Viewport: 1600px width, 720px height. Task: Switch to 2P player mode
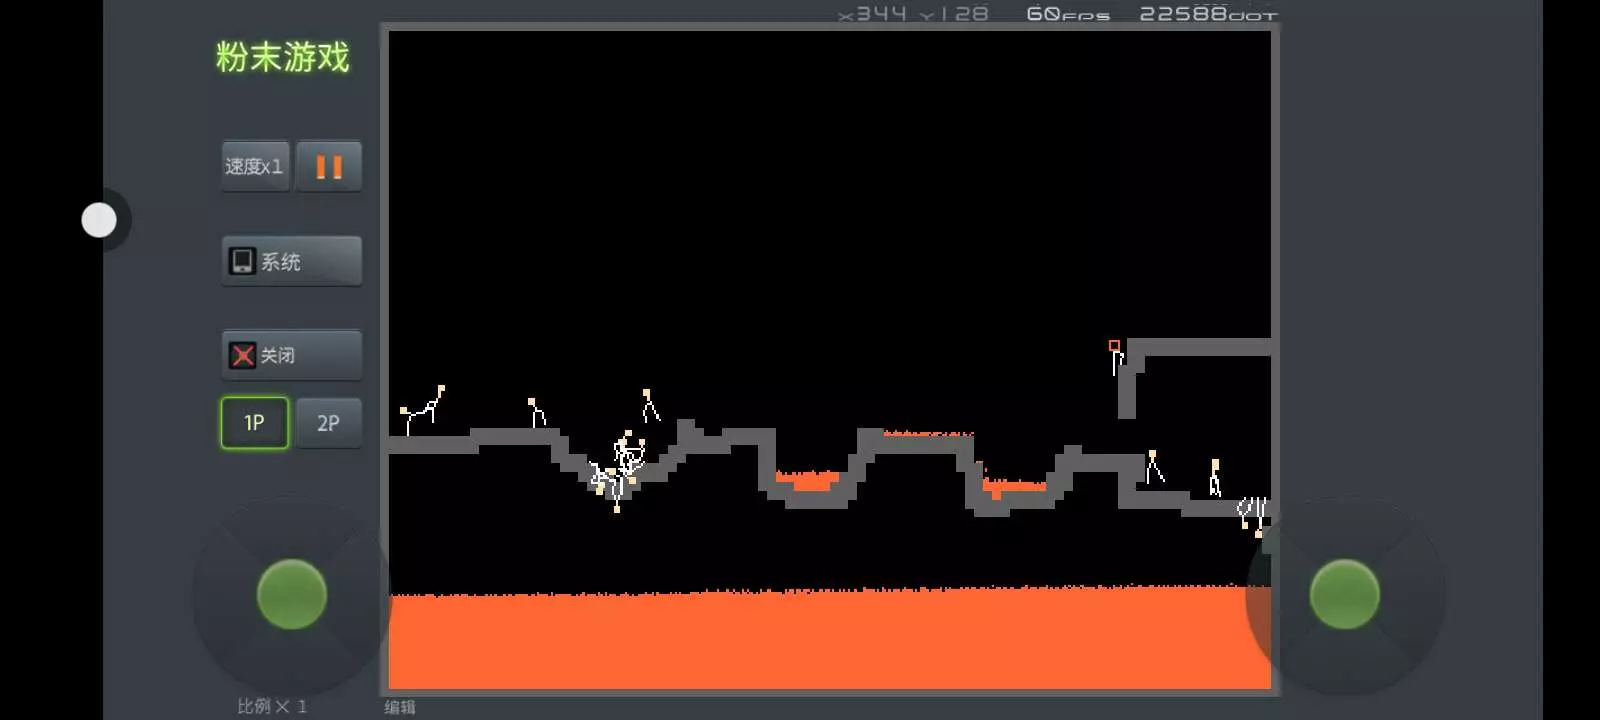pos(328,423)
